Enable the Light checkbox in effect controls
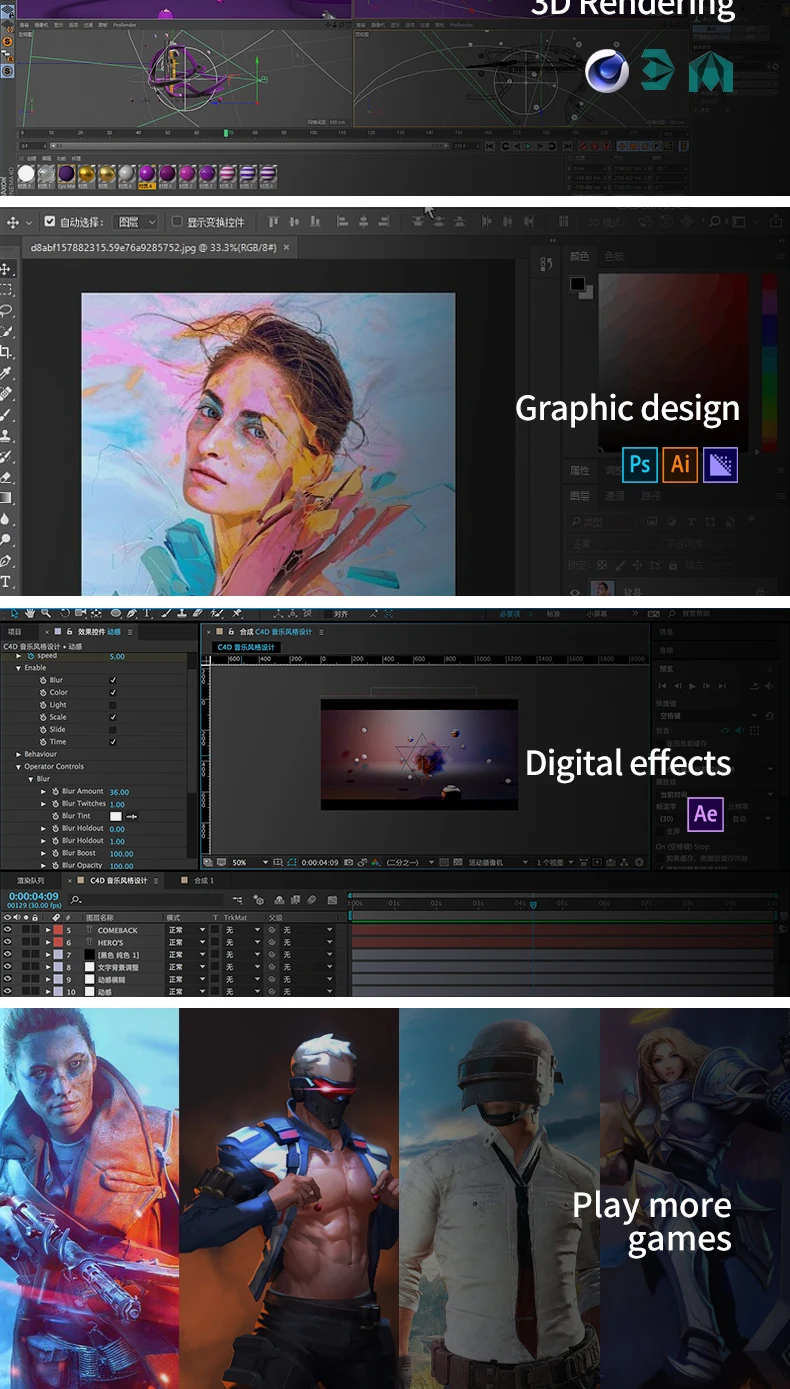Screen dimensions: 790x1389 (113, 705)
